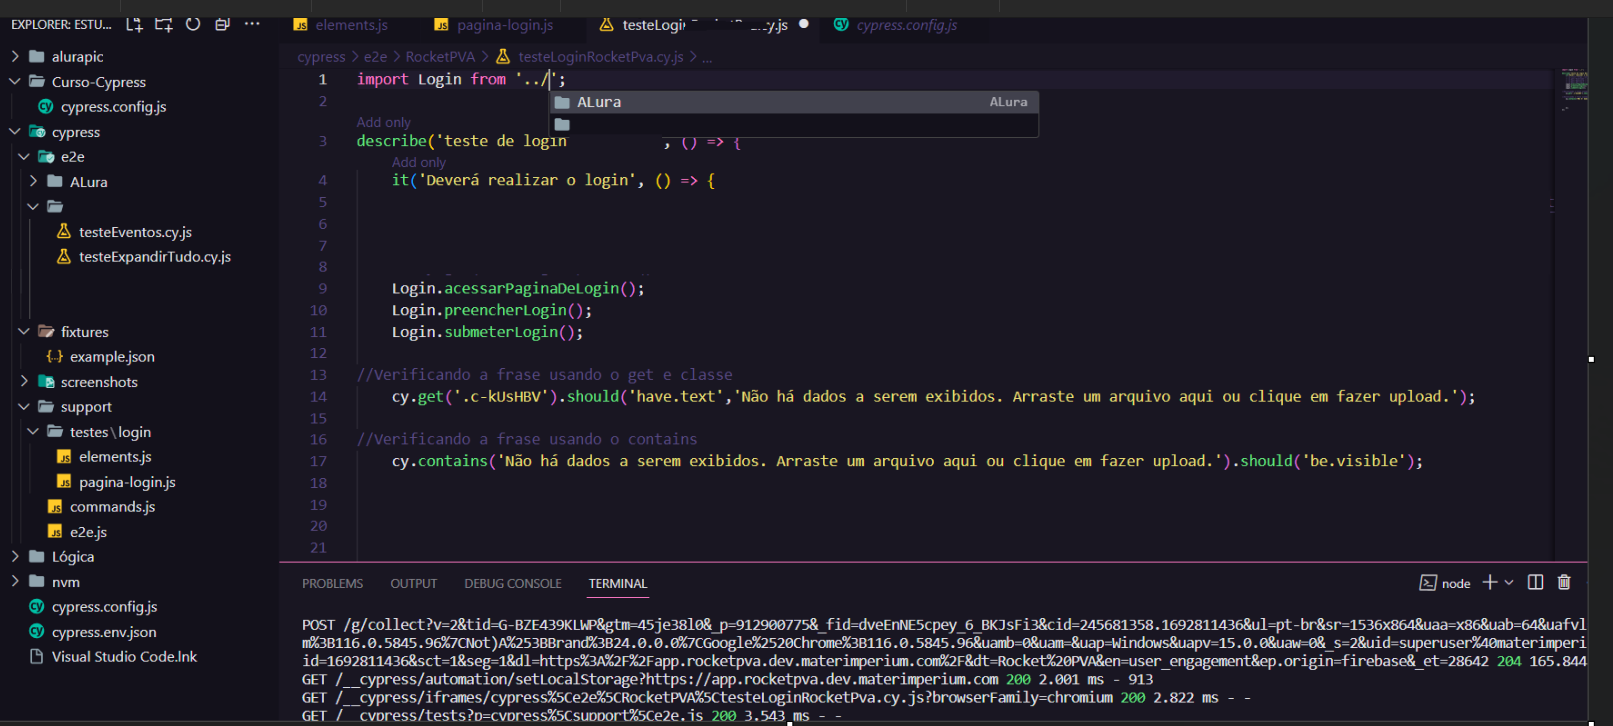
Task: Kill terminal using trash icon
Action: pos(1565,582)
